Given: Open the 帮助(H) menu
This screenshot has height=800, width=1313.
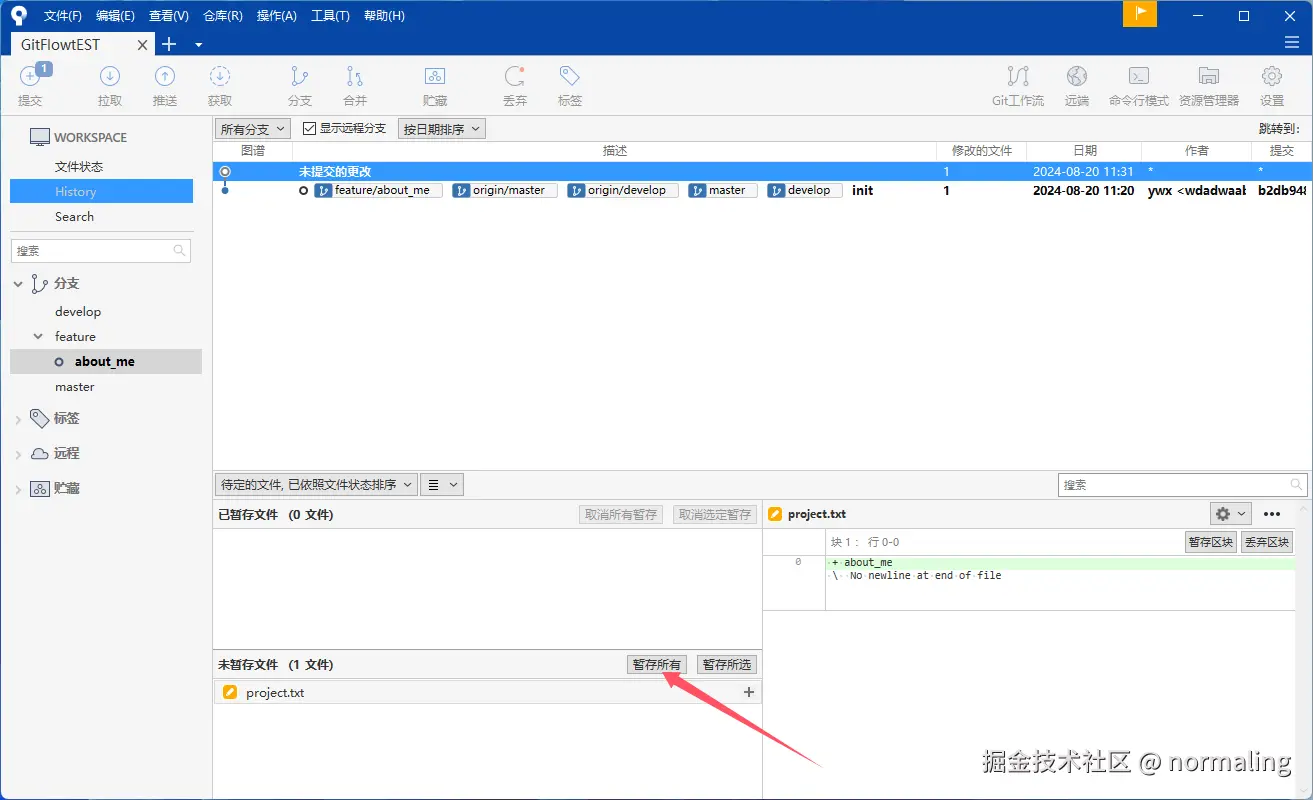Looking at the screenshot, I should tap(384, 16).
